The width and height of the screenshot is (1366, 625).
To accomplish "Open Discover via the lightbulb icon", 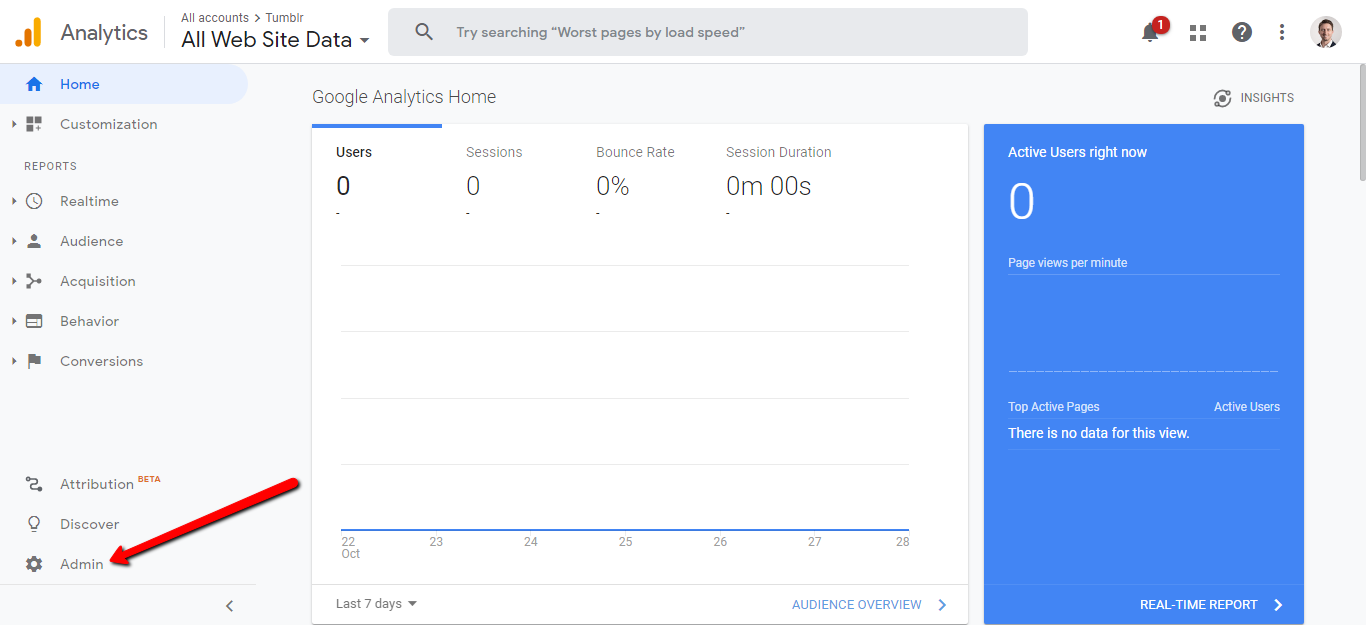I will [34, 524].
